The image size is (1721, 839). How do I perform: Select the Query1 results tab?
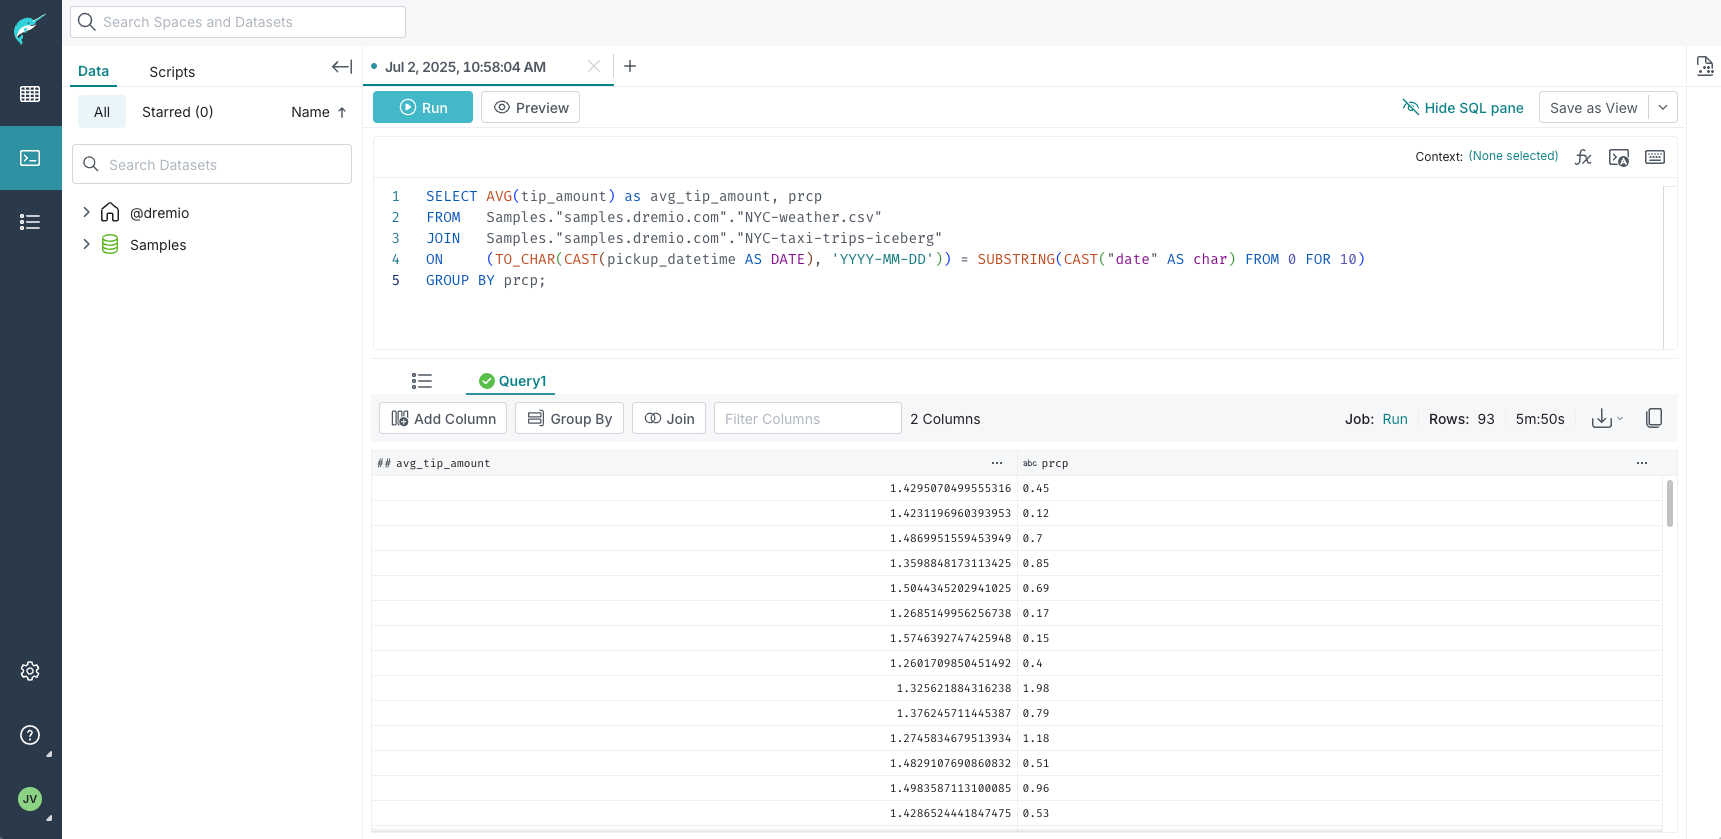pos(512,381)
